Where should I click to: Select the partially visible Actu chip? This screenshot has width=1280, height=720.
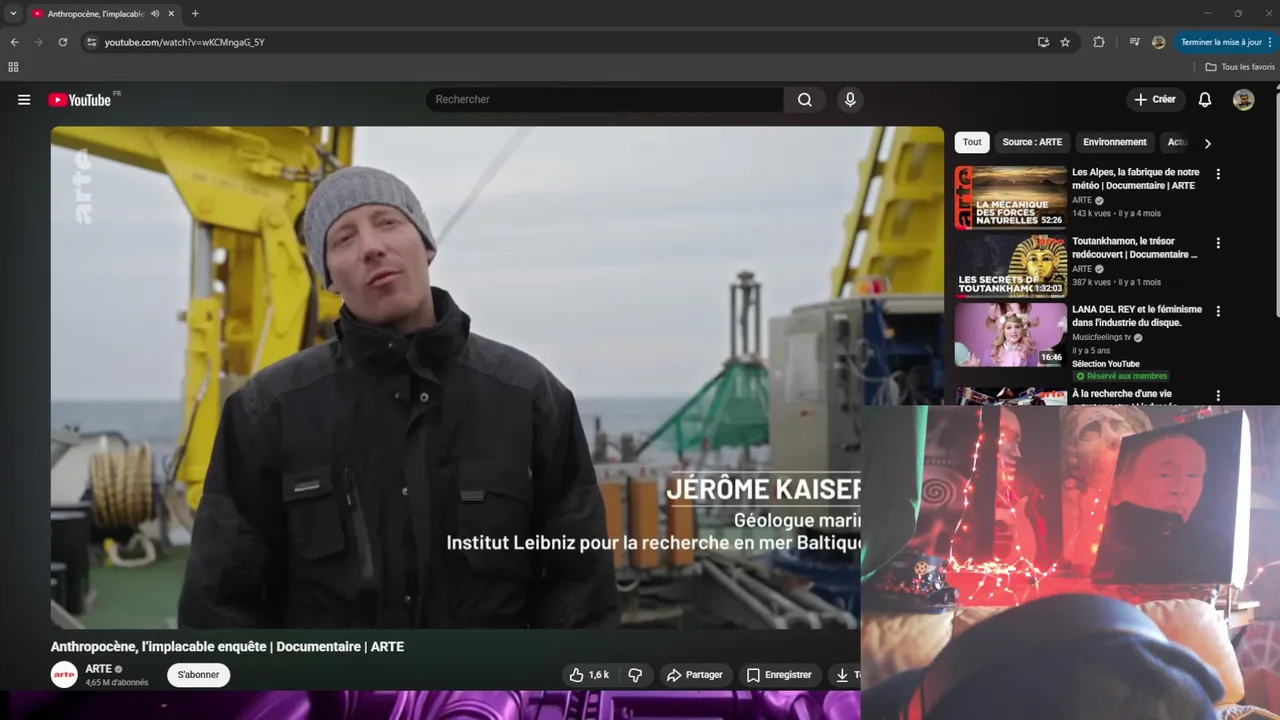tap(1176, 142)
